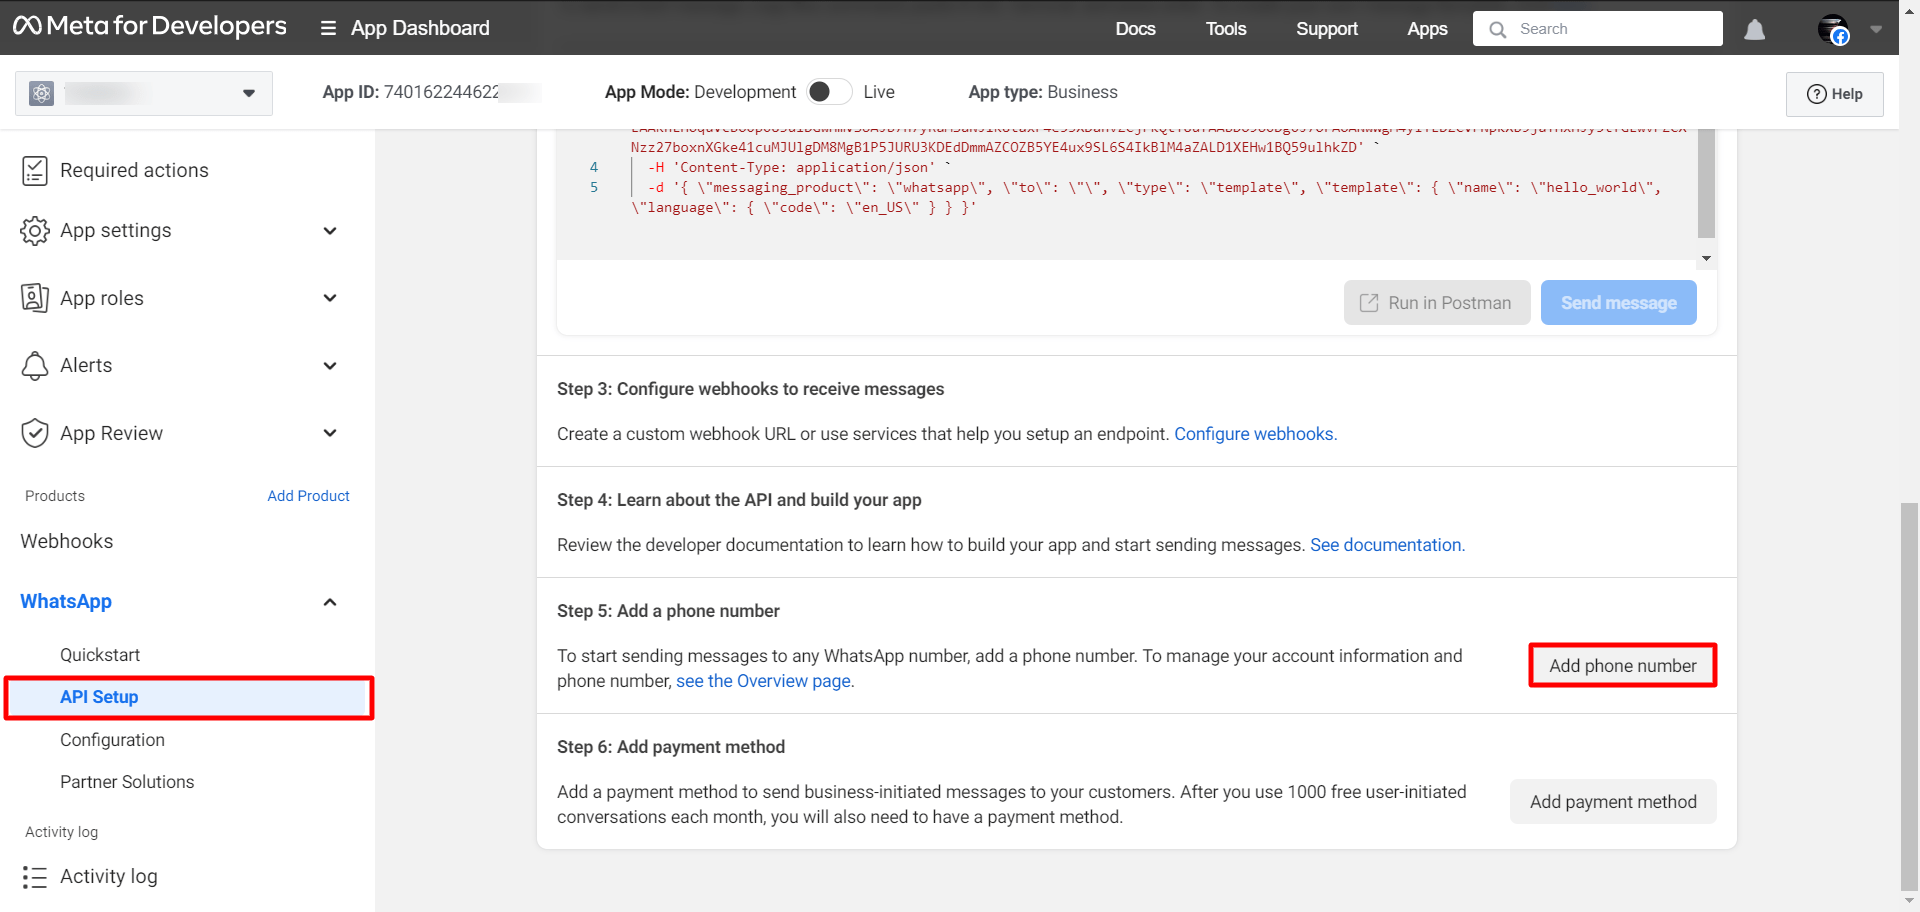The width and height of the screenshot is (1920, 912).
Task: Open the account dropdown arrow near avatar
Action: tap(1876, 29)
